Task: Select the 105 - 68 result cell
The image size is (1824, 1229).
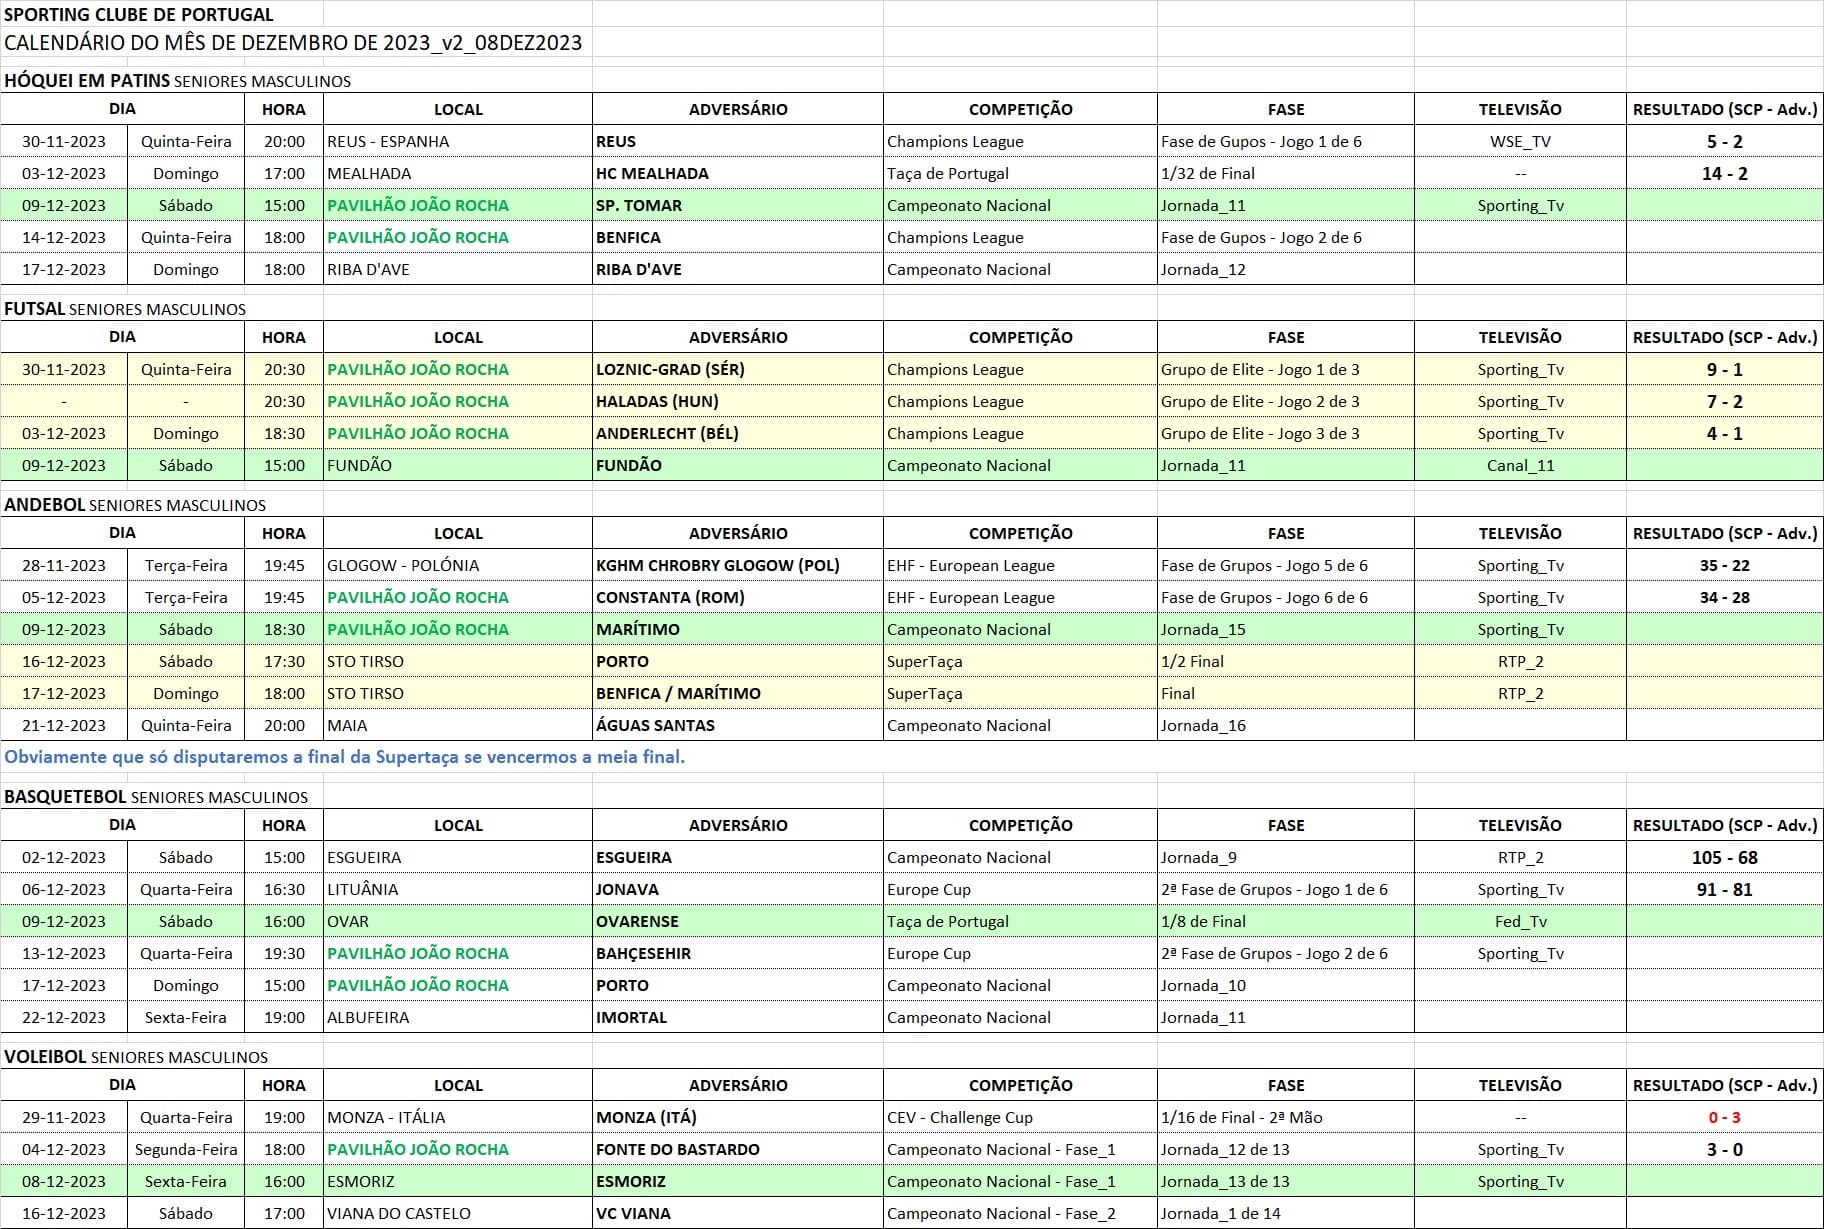Action: pyautogui.click(x=1724, y=857)
